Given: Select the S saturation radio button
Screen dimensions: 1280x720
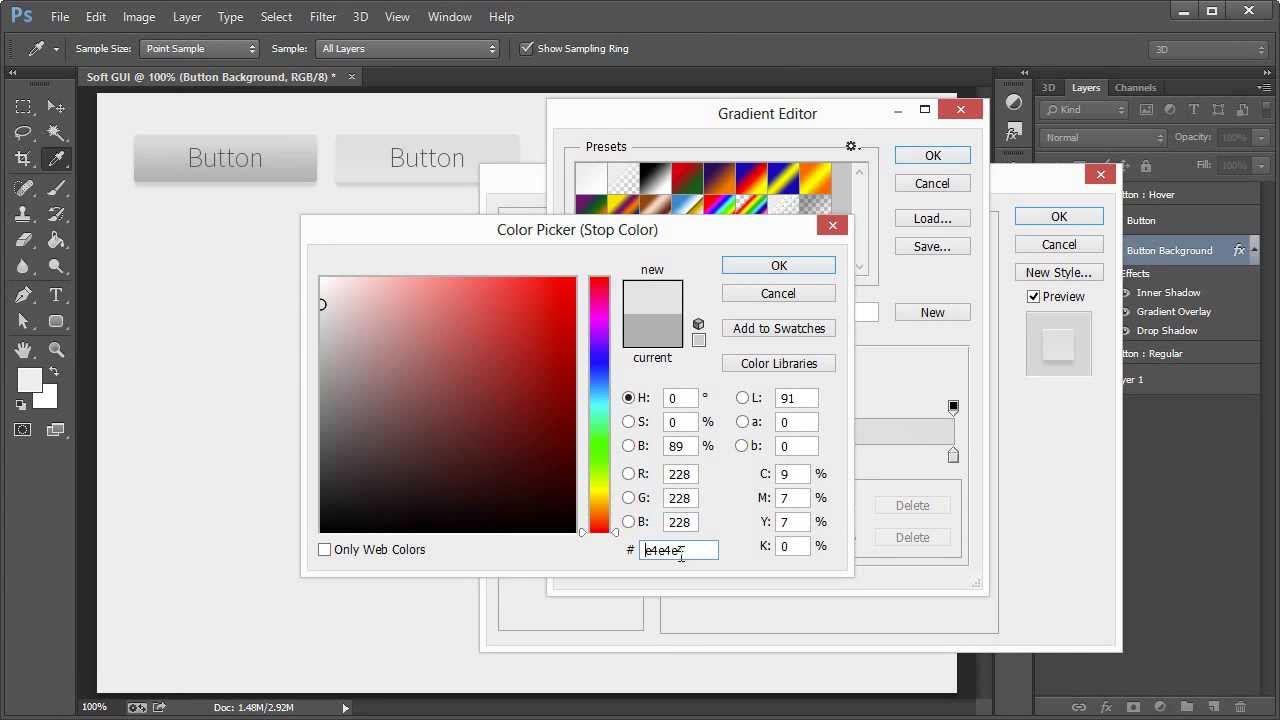Looking at the screenshot, I should click(x=628, y=422).
